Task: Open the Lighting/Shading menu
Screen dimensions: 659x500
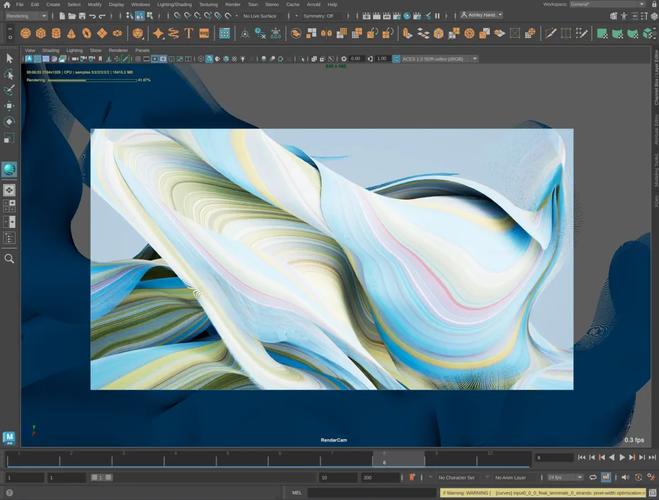Action: pos(173,4)
